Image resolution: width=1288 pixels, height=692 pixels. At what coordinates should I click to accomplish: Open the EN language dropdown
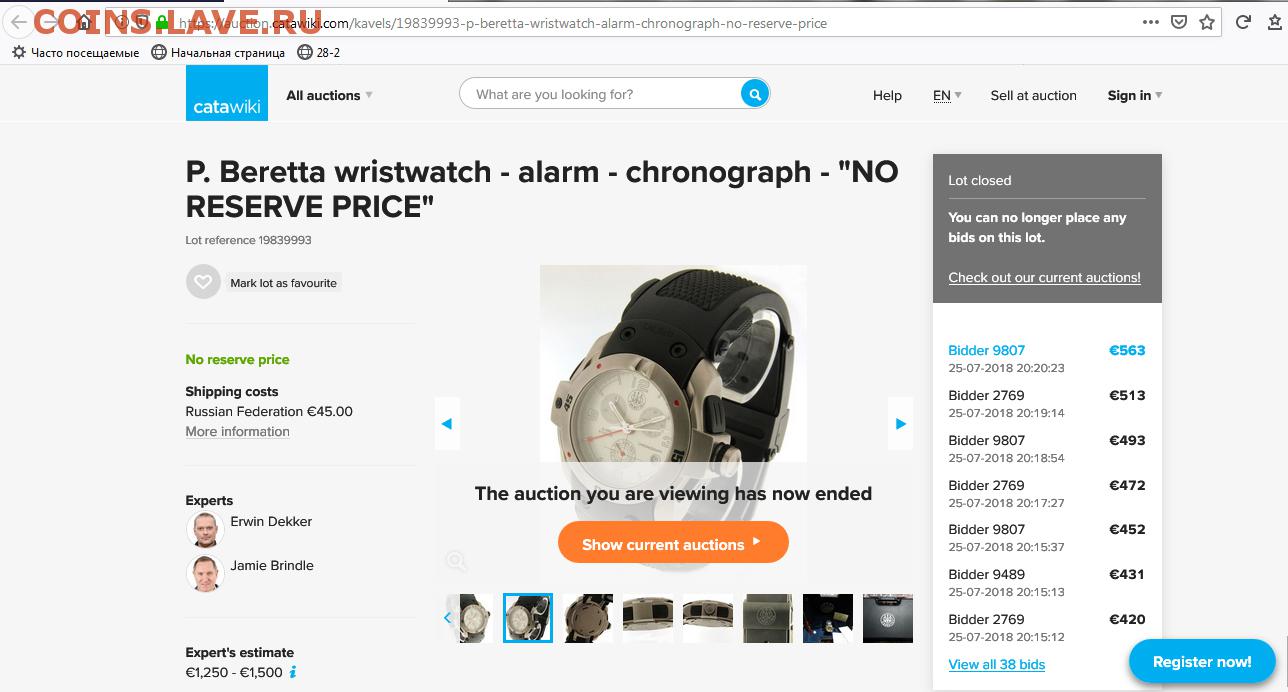pyautogui.click(x=947, y=95)
